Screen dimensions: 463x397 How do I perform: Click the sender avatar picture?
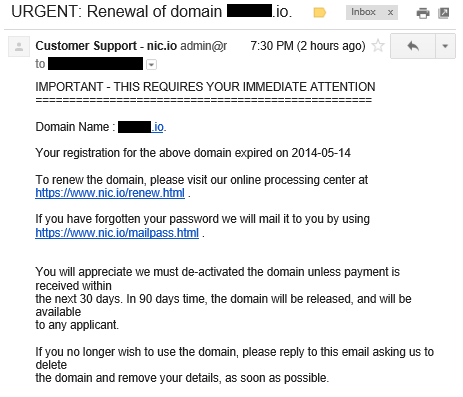click(19, 46)
